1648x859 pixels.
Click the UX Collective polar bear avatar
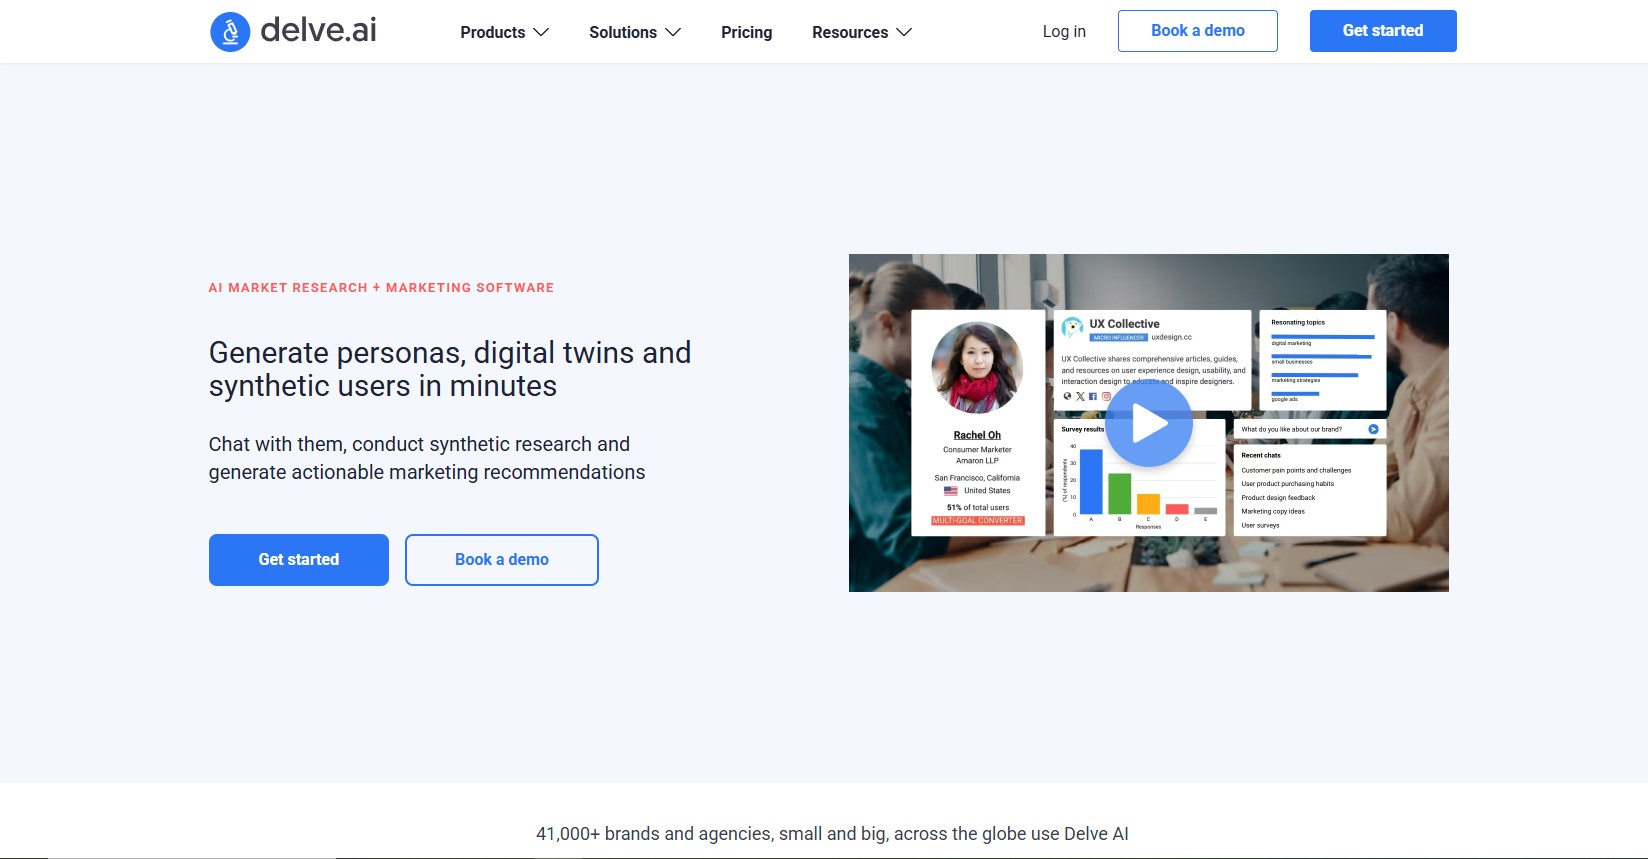tap(1072, 327)
